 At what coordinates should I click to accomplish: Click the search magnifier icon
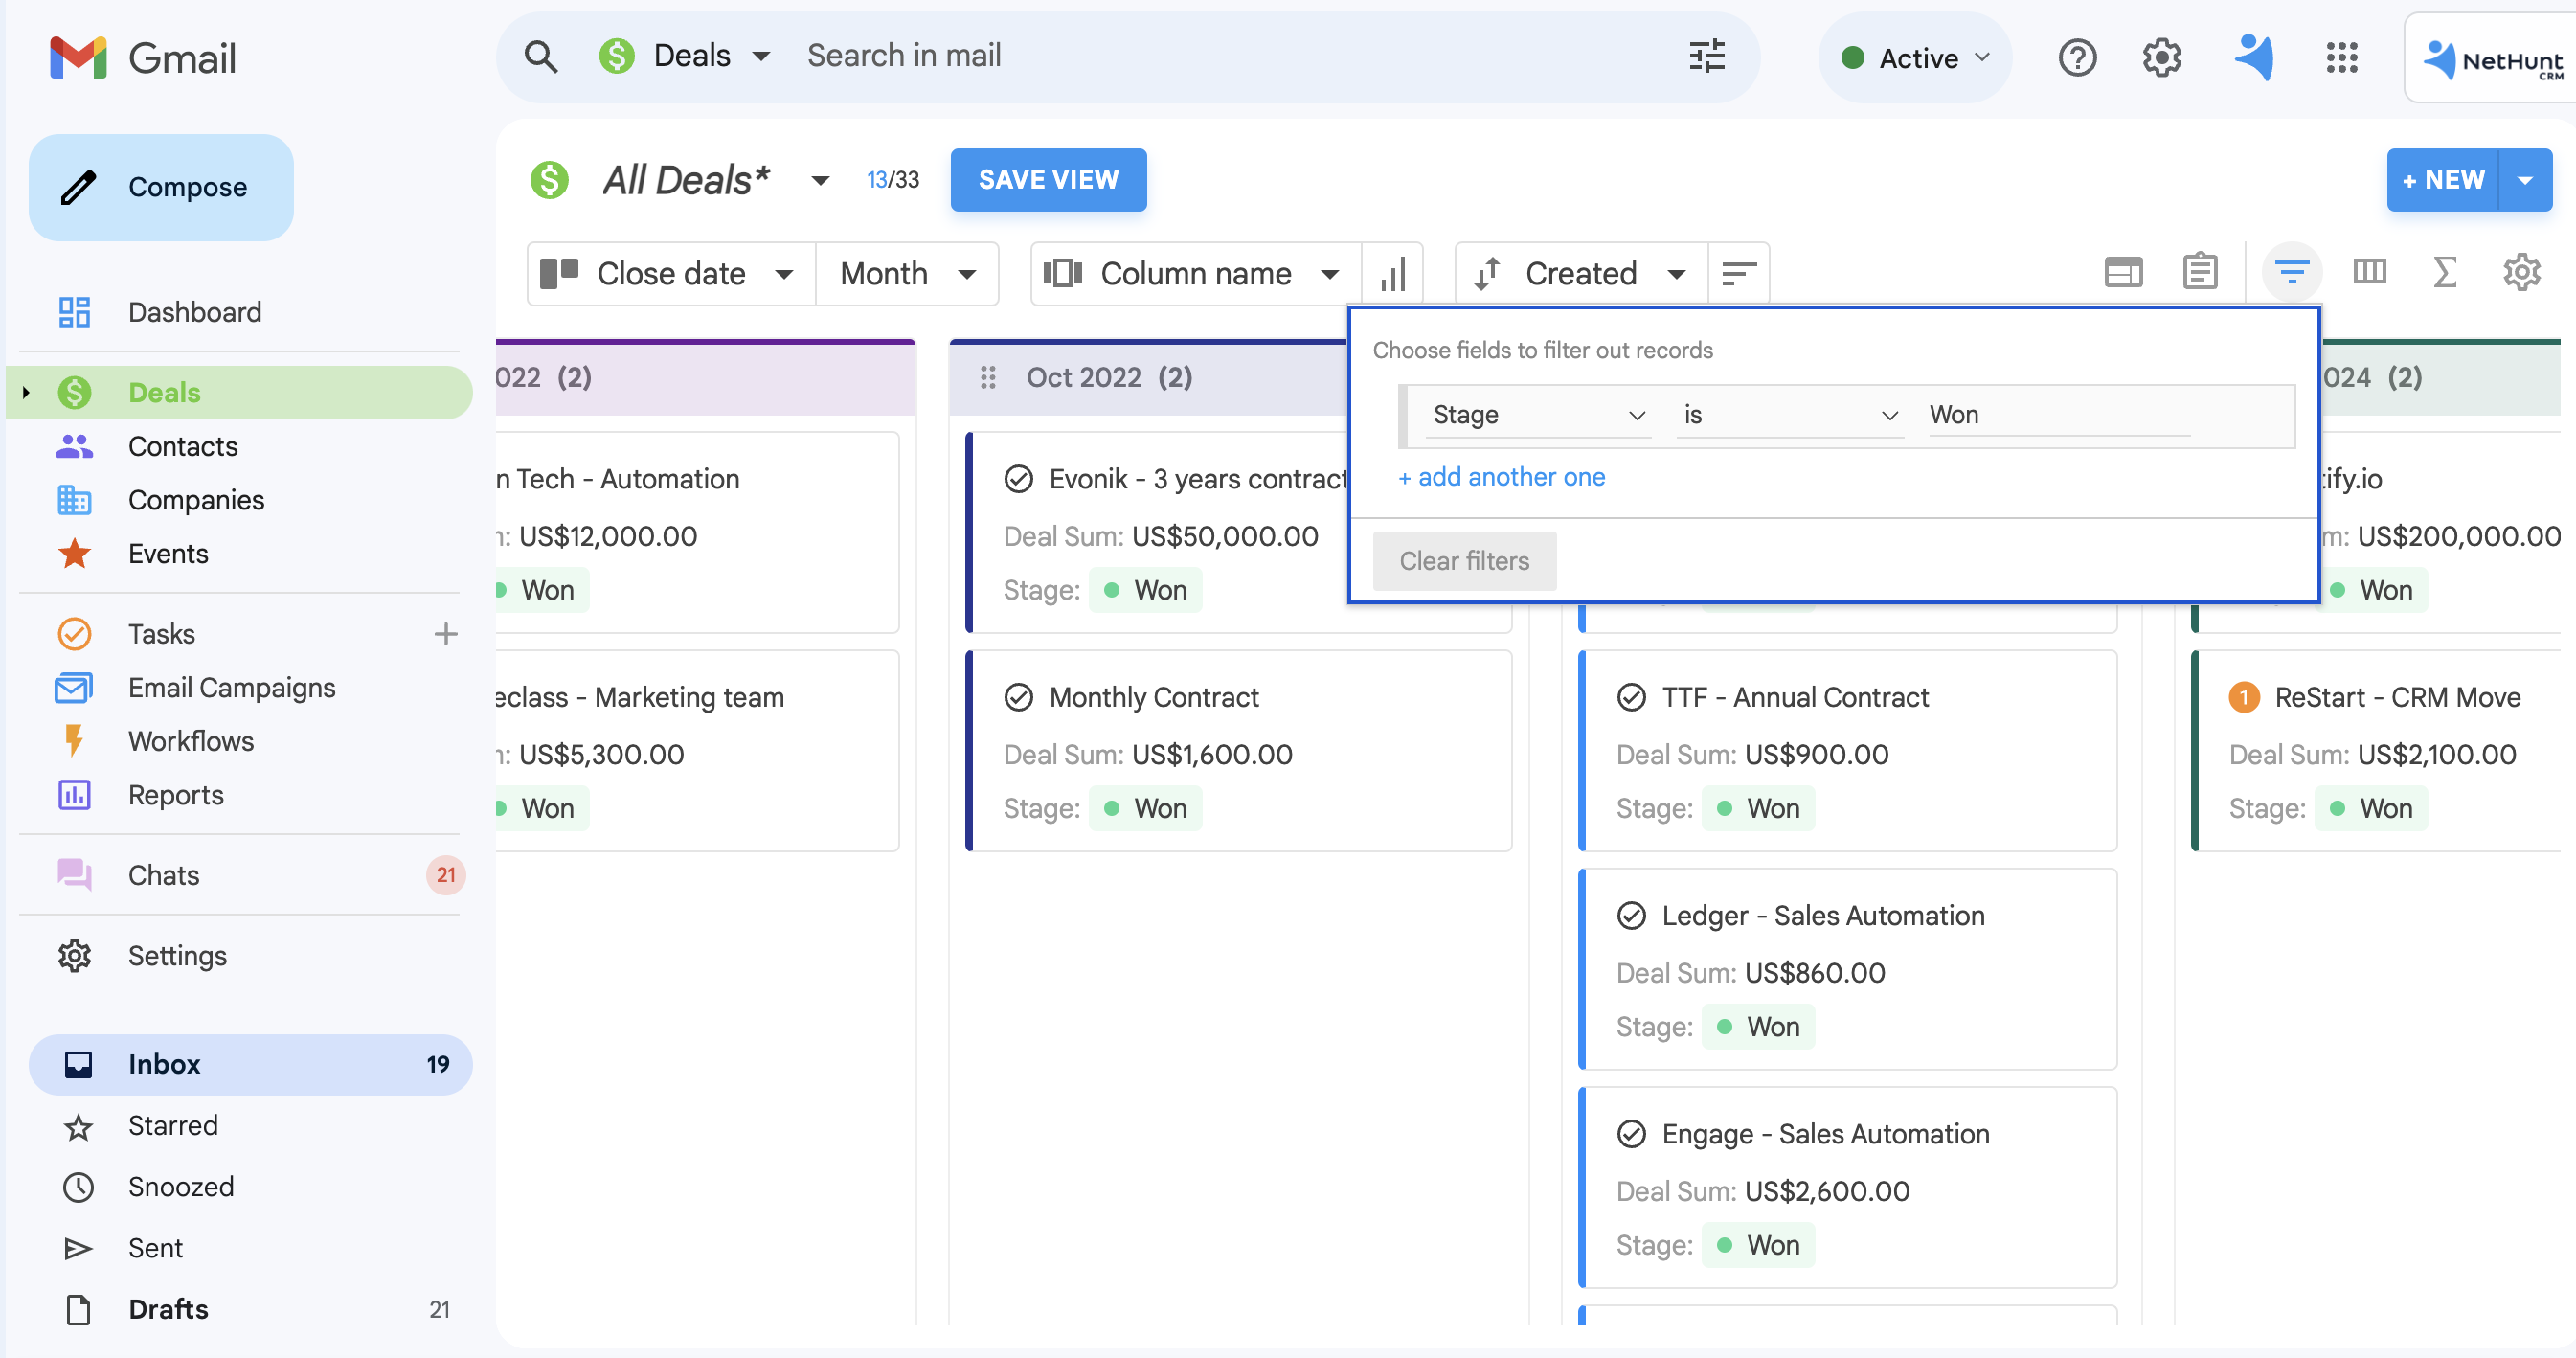click(540, 56)
